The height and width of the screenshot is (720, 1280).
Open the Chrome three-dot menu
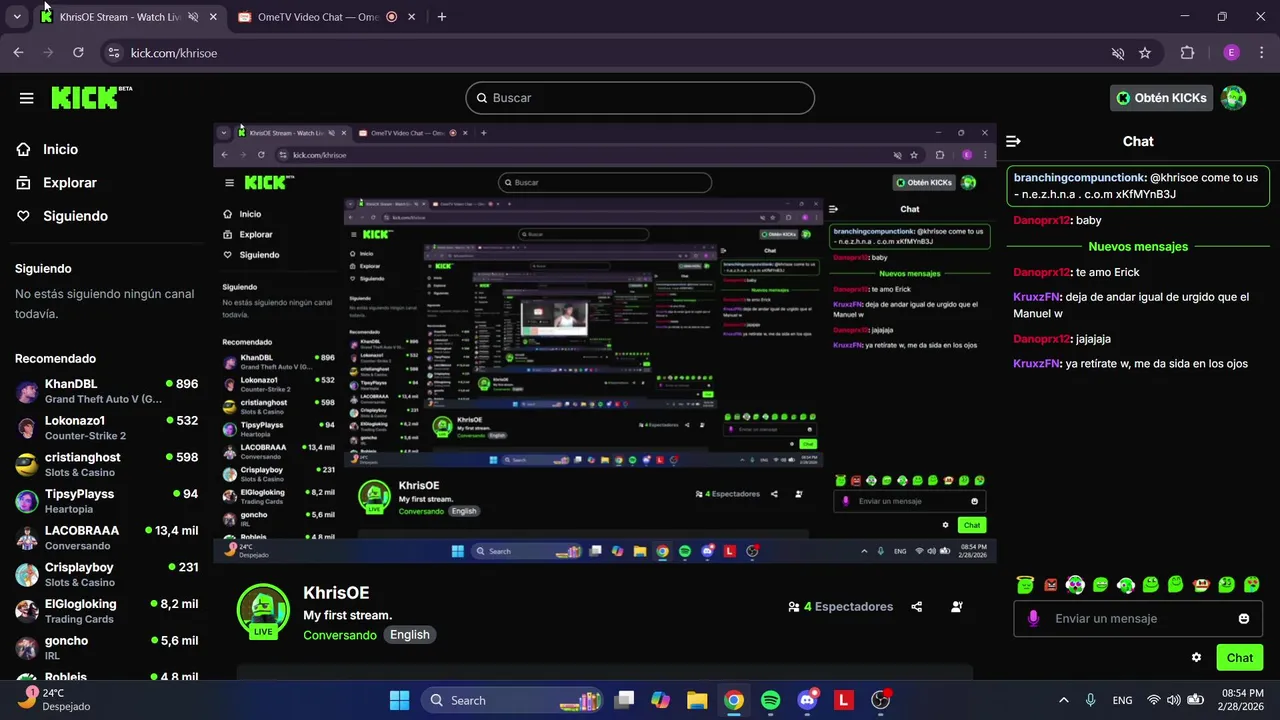tap(1260, 53)
